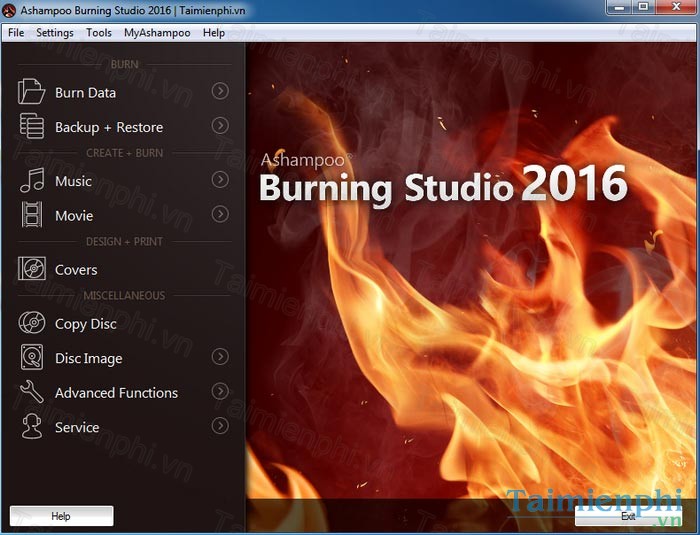Click the Disc Image drive icon

32,358
